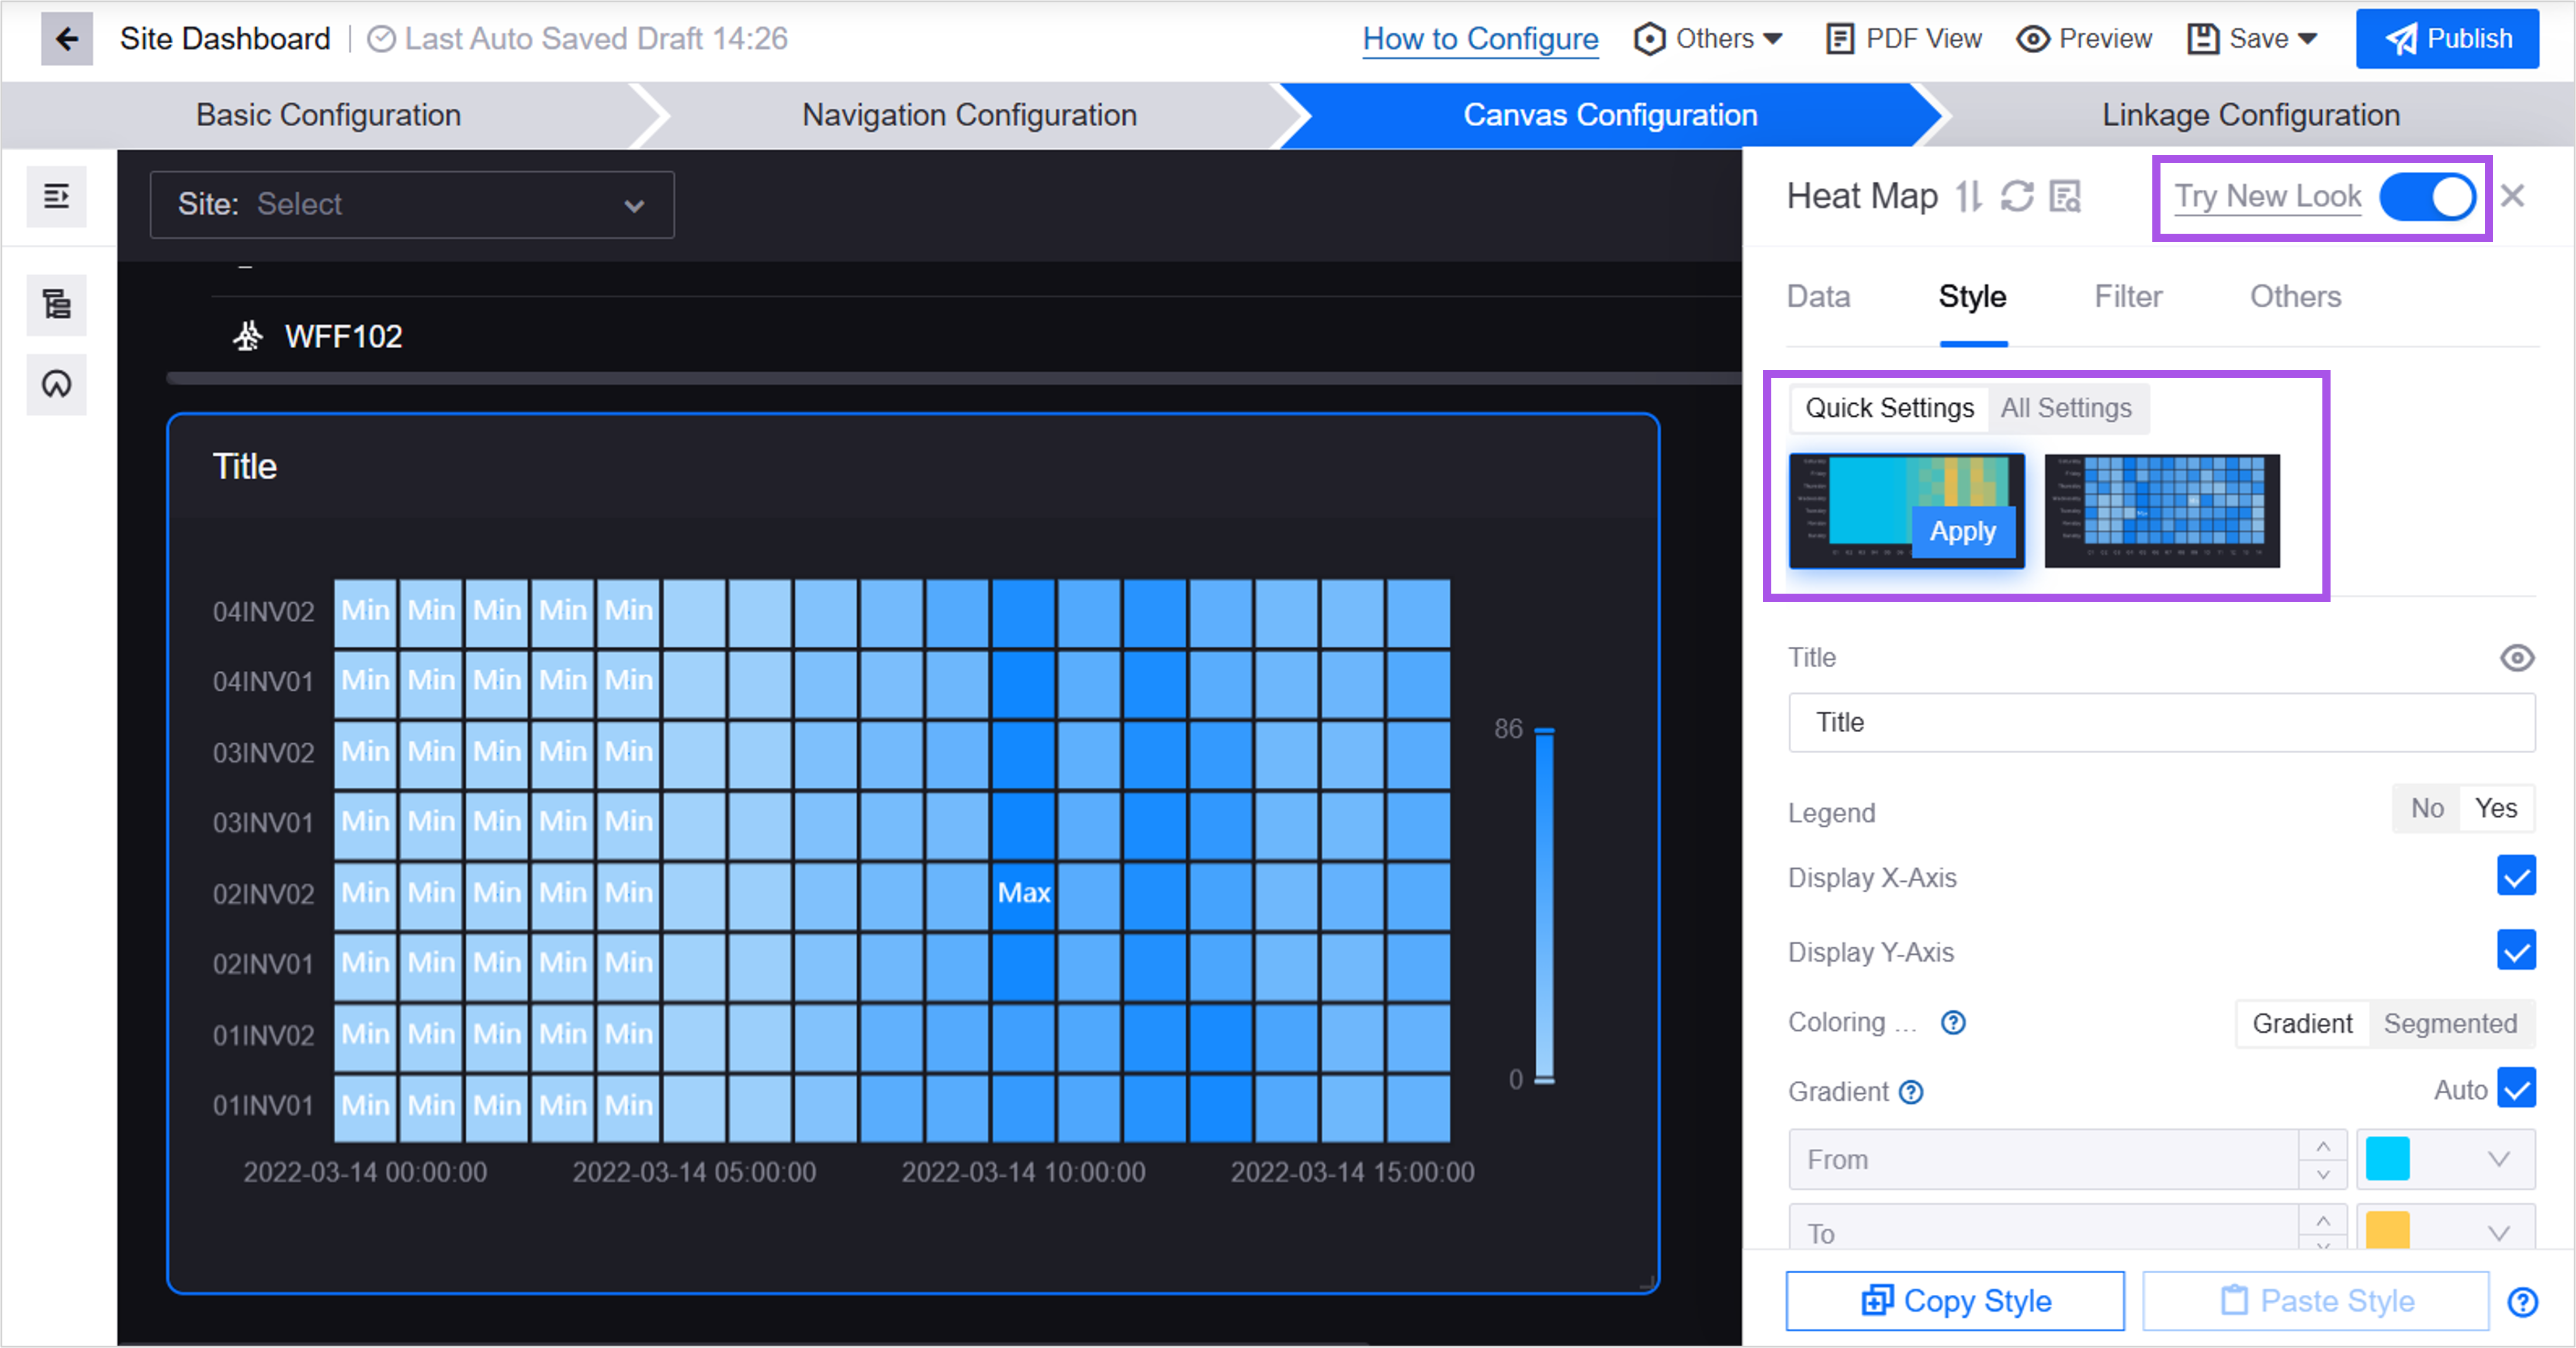Uncheck Display X-Axis checkbox

[x=2515, y=877]
